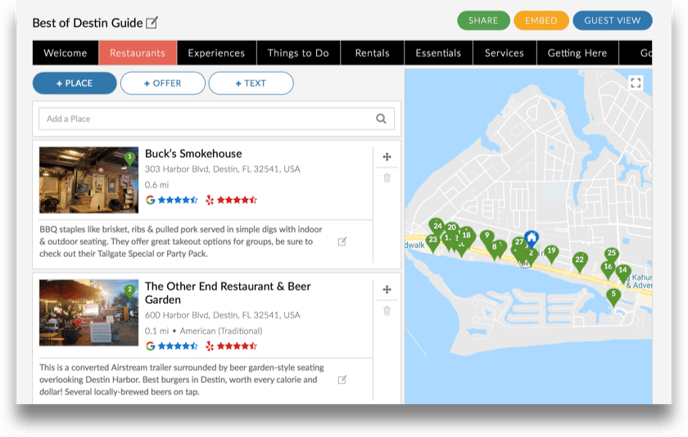Image resolution: width=688 pixels, height=437 pixels.
Task: Click Google star rating for Buck's Smokehouse
Action: click(x=178, y=200)
